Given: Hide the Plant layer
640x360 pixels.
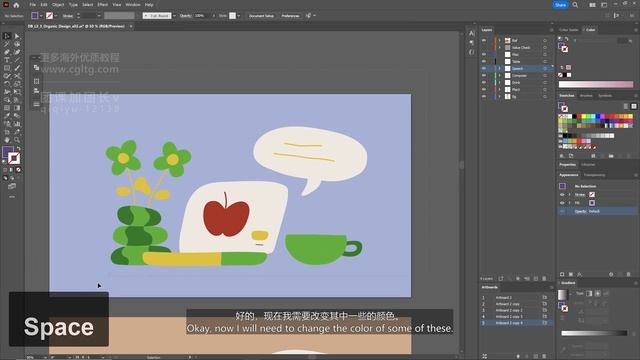Looking at the screenshot, I should [484, 89].
